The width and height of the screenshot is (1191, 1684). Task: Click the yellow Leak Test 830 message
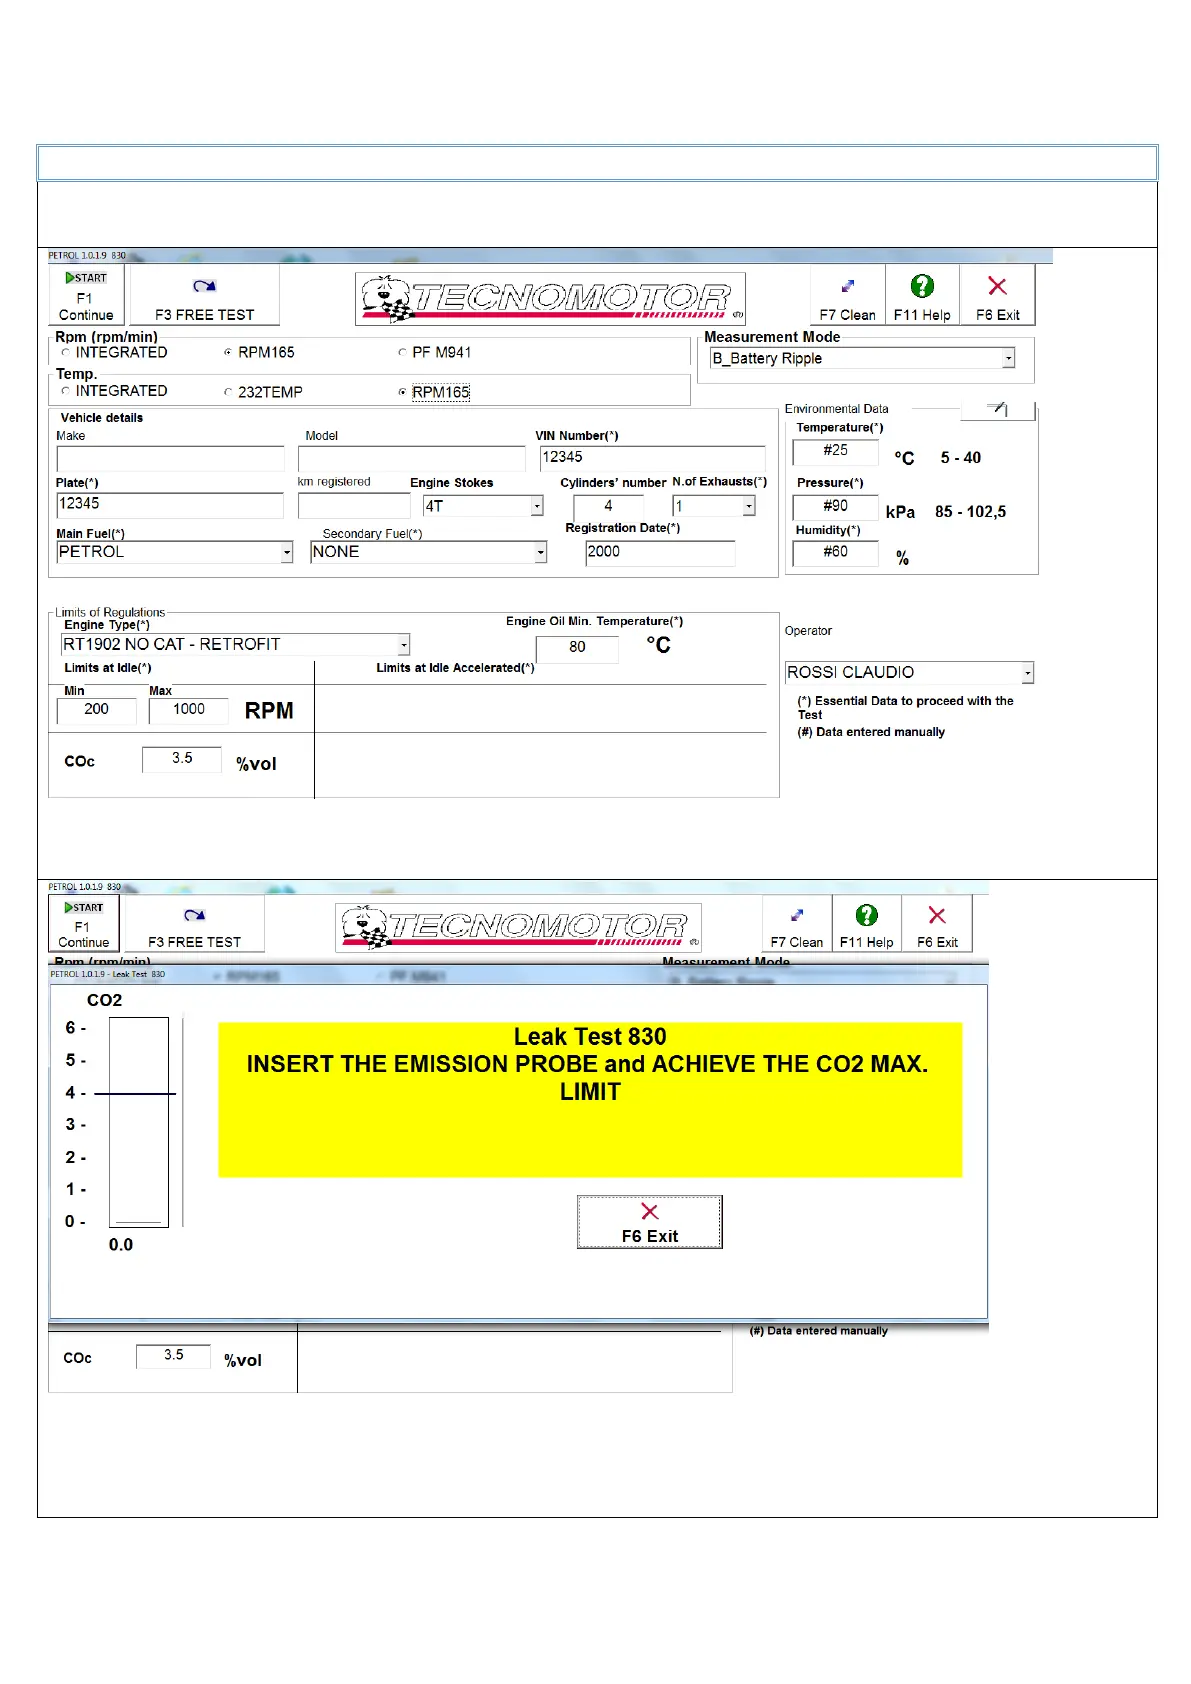[x=590, y=1099]
